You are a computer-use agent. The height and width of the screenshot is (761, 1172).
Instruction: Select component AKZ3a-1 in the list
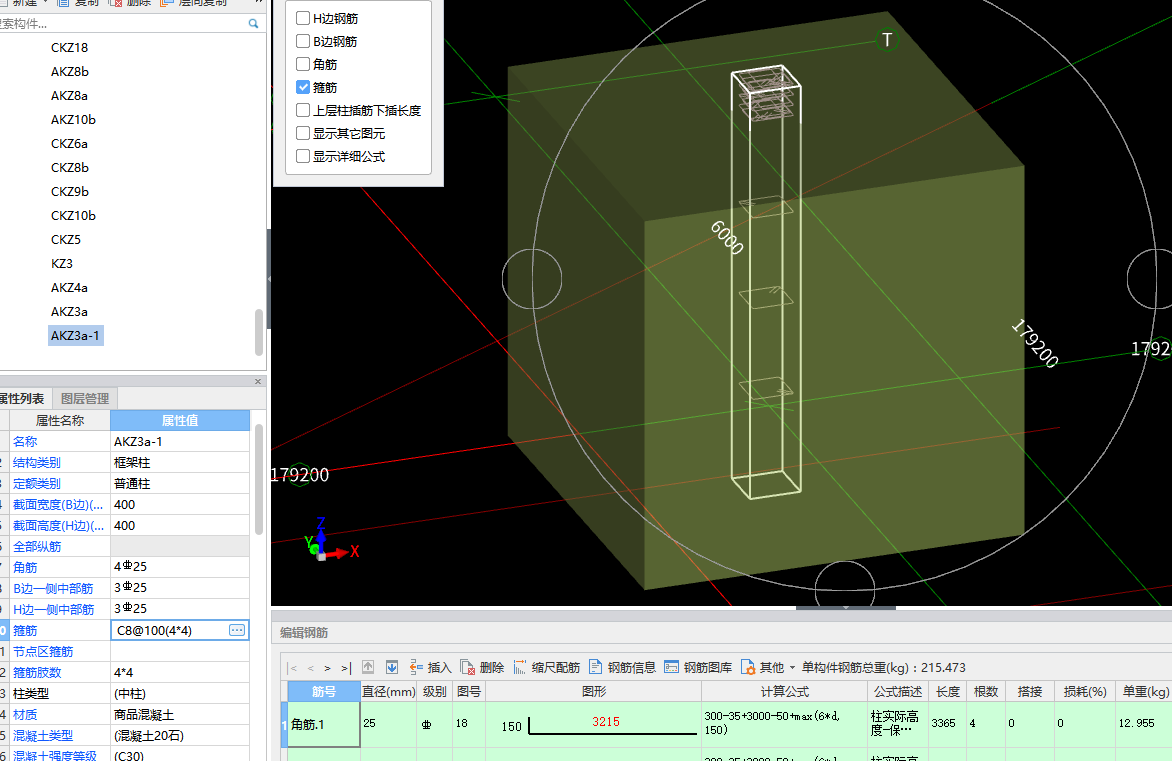pyautogui.click(x=75, y=336)
